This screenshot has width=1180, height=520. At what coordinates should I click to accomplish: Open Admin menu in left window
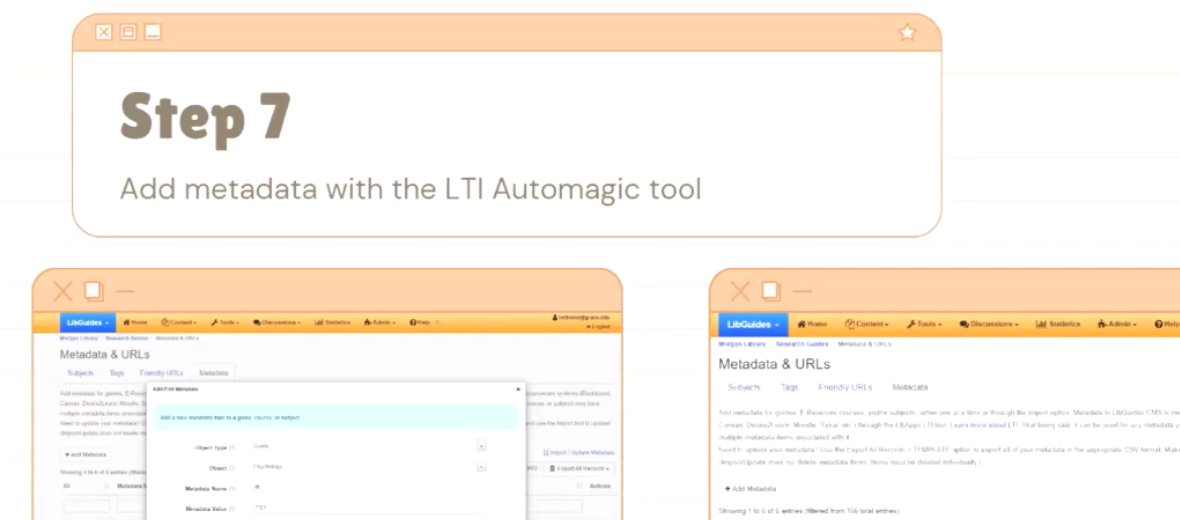[x=380, y=322]
